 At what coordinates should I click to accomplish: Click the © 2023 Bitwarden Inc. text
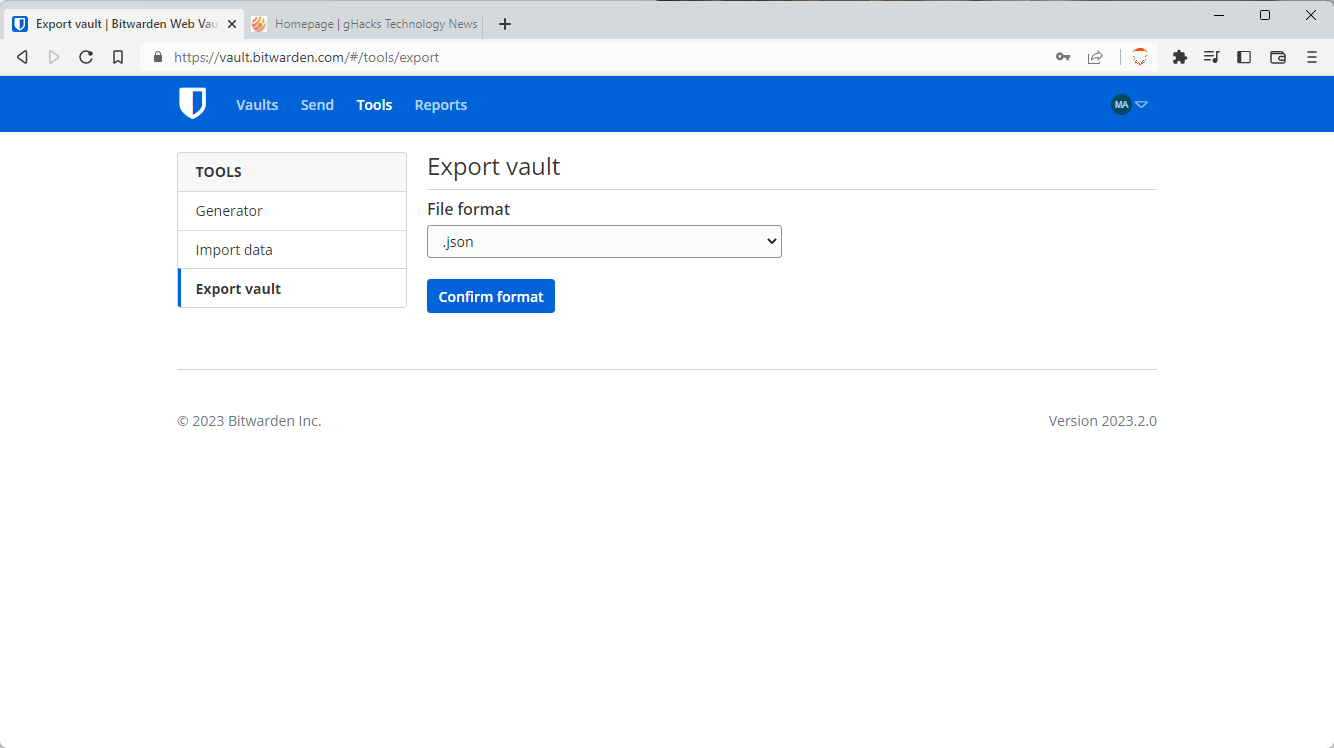coord(249,421)
